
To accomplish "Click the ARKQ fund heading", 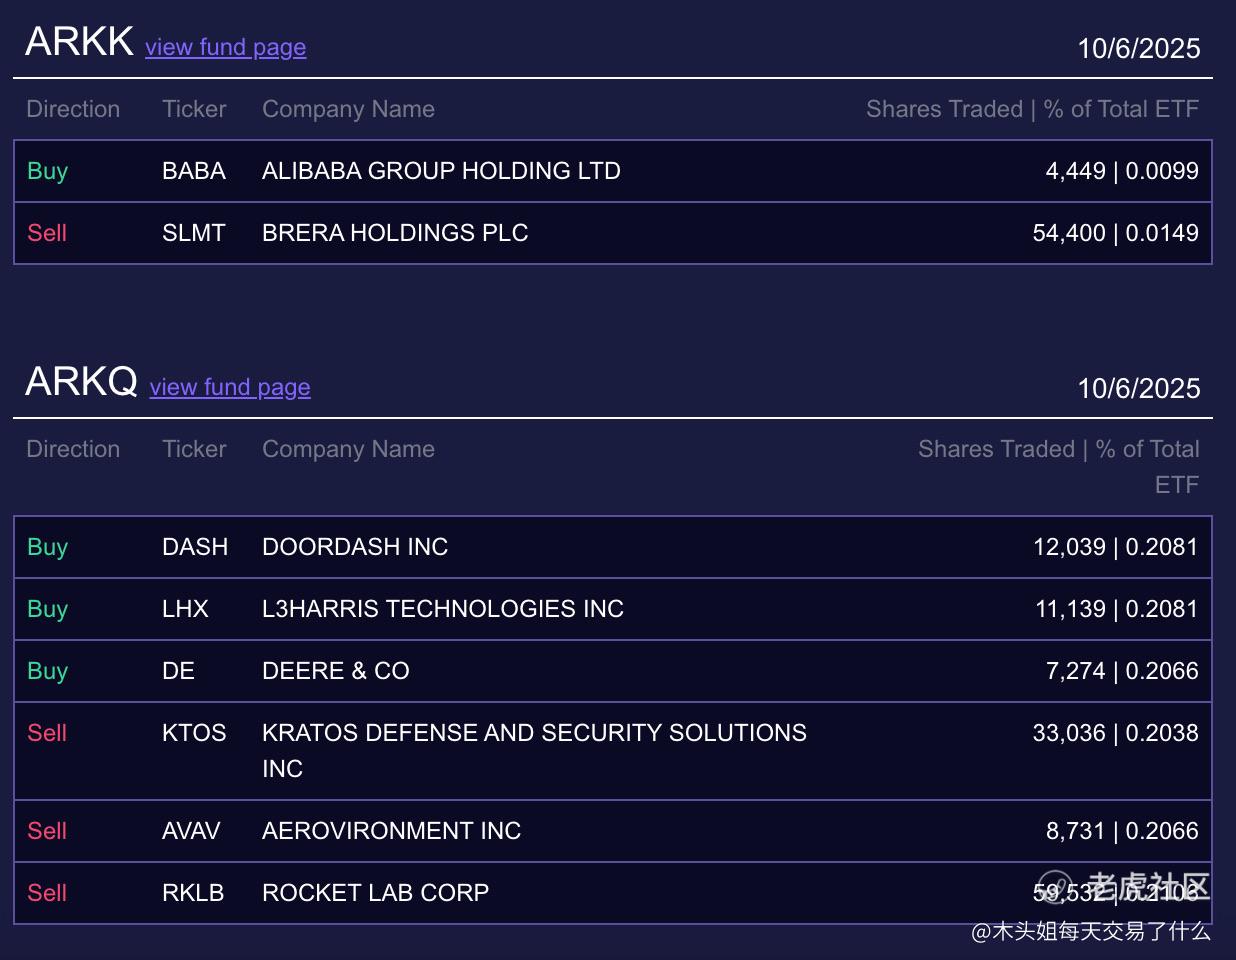I will tap(81, 382).
